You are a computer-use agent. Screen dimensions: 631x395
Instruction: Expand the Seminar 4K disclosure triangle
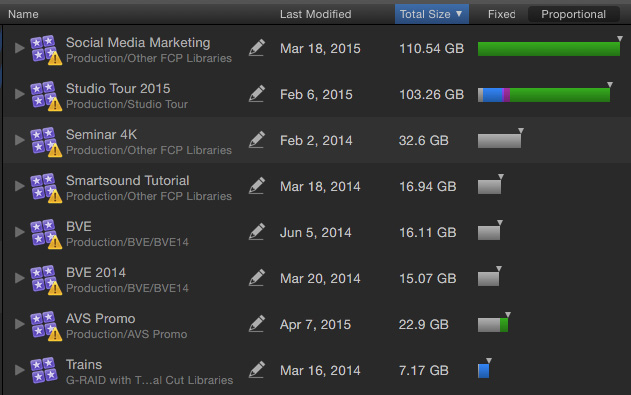(x=19, y=140)
